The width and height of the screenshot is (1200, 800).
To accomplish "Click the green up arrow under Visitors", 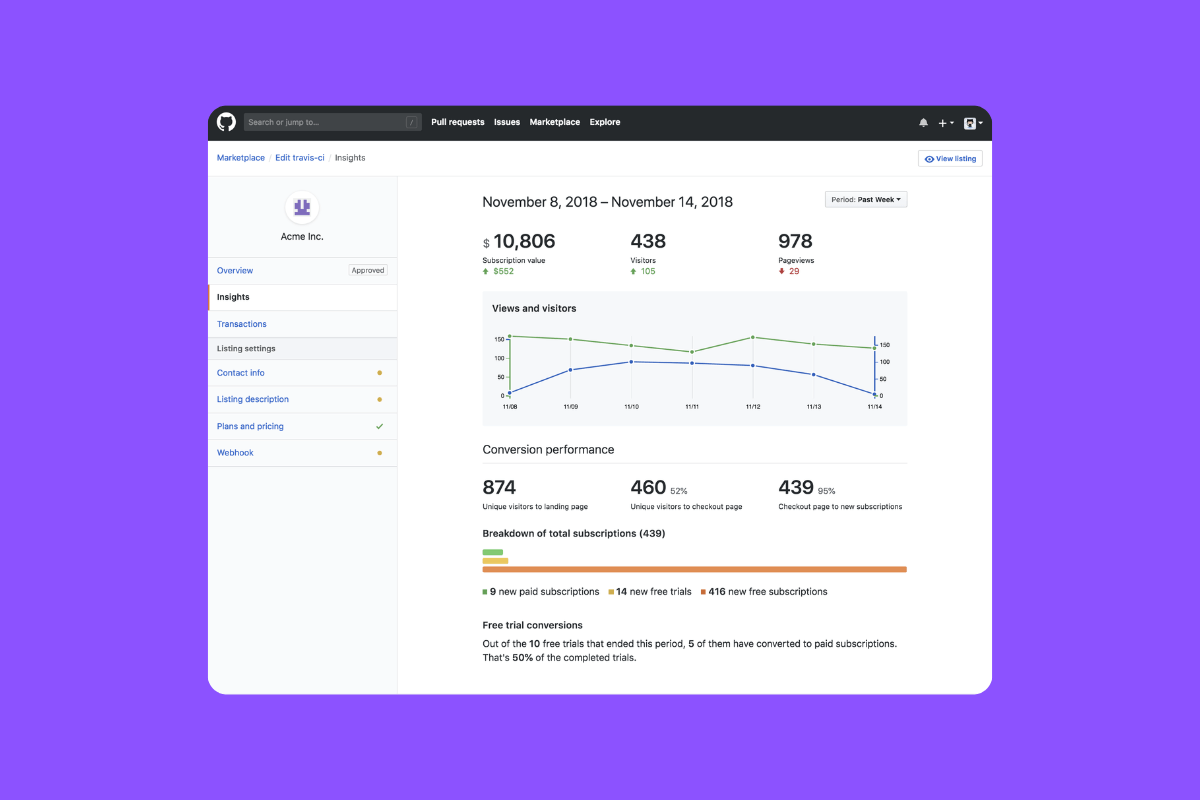I will [x=634, y=270].
